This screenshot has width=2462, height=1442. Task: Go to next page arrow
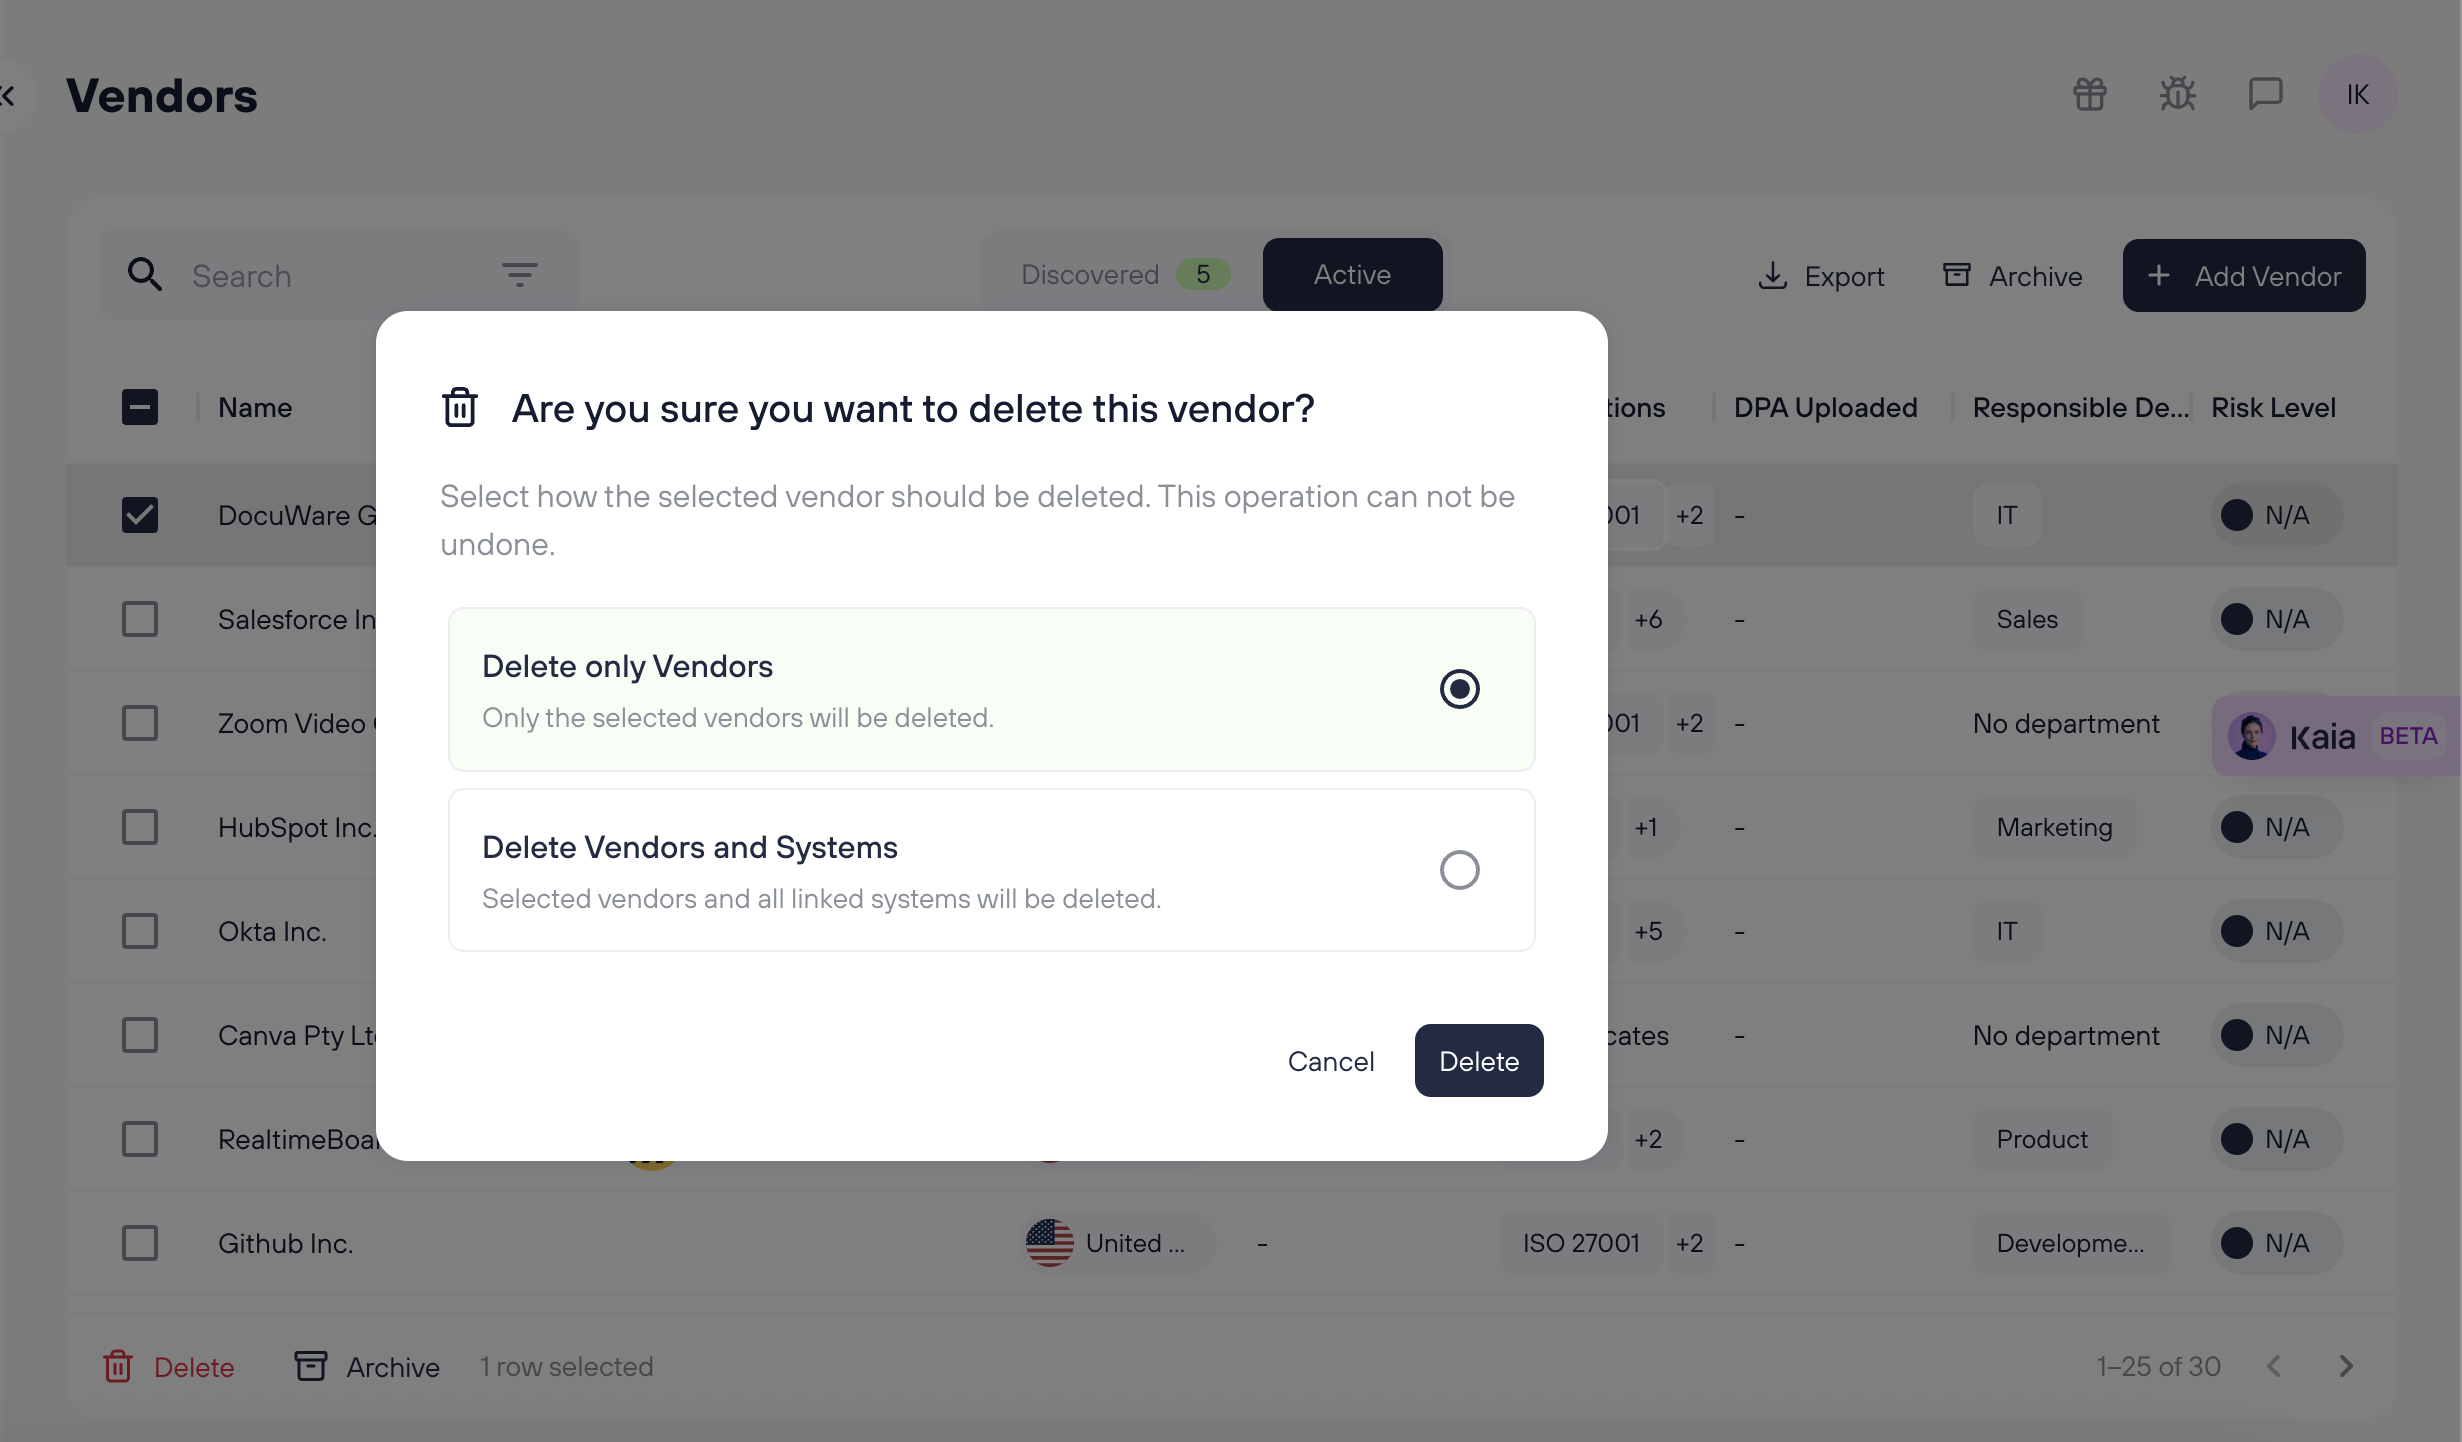(x=2346, y=1366)
